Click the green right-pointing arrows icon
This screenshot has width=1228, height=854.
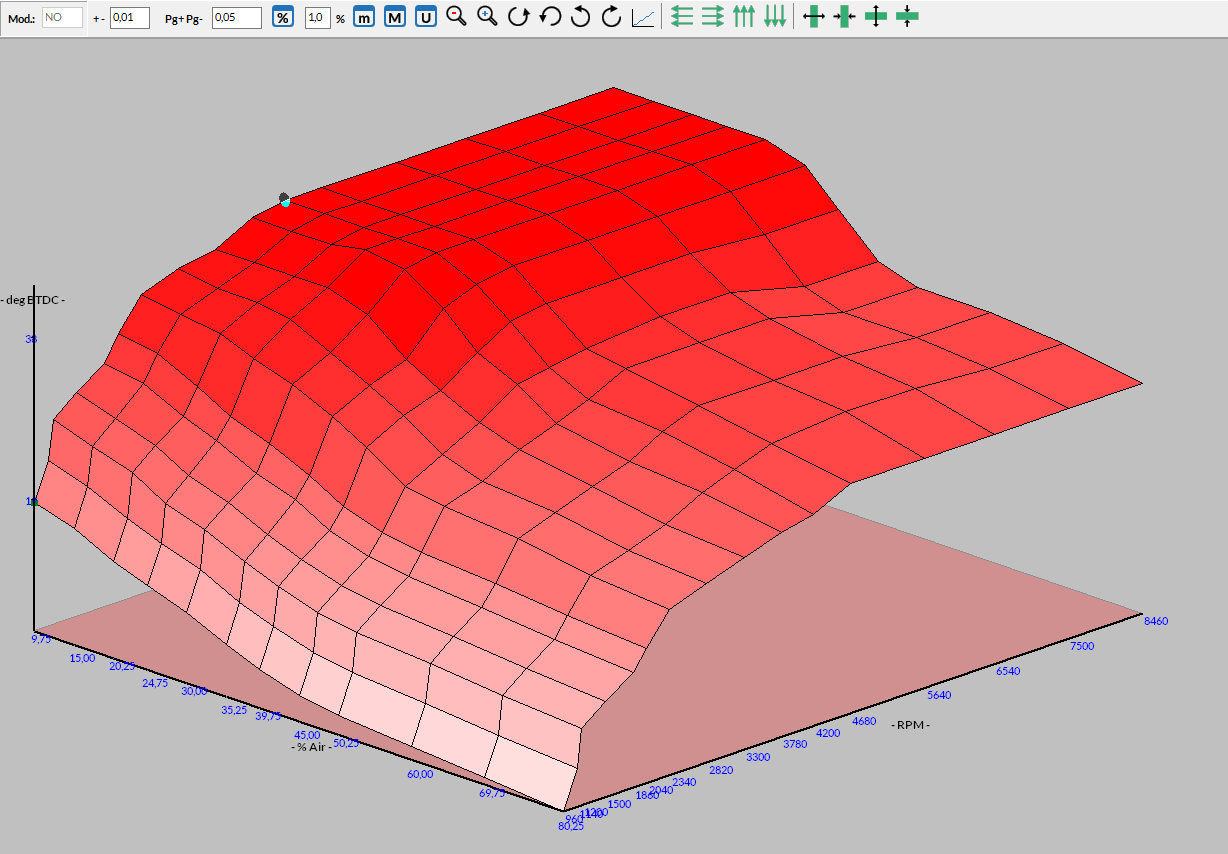713,17
